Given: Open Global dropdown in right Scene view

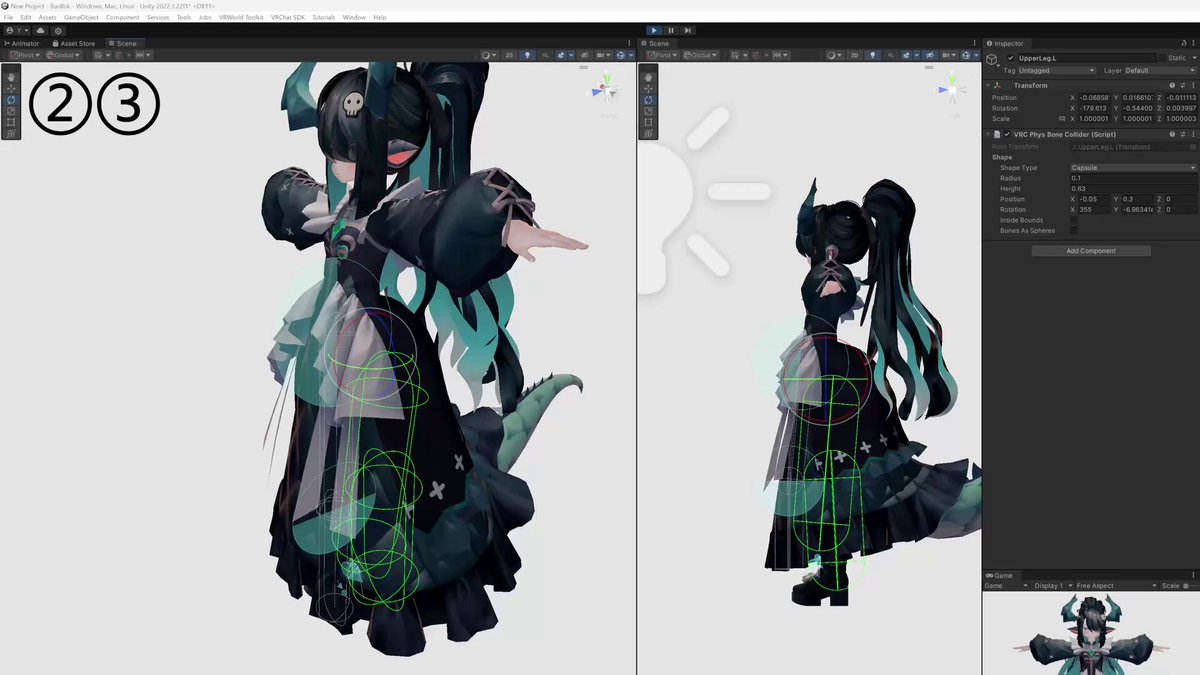Looking at the screenshot, I should point(701,55).
